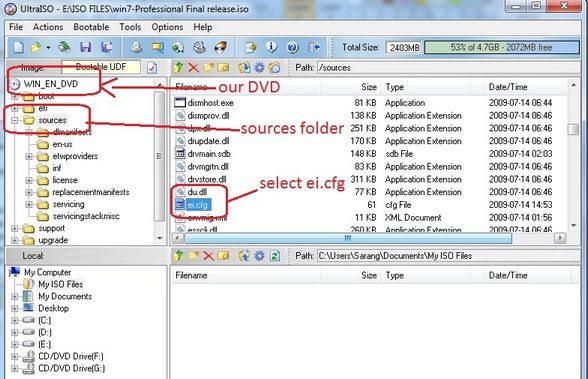Image resolution: width=588 pixels, height=379 pixels.
Task: Click the vertical scrollbar down arrow of file list
Action: (x=573, y=226)
